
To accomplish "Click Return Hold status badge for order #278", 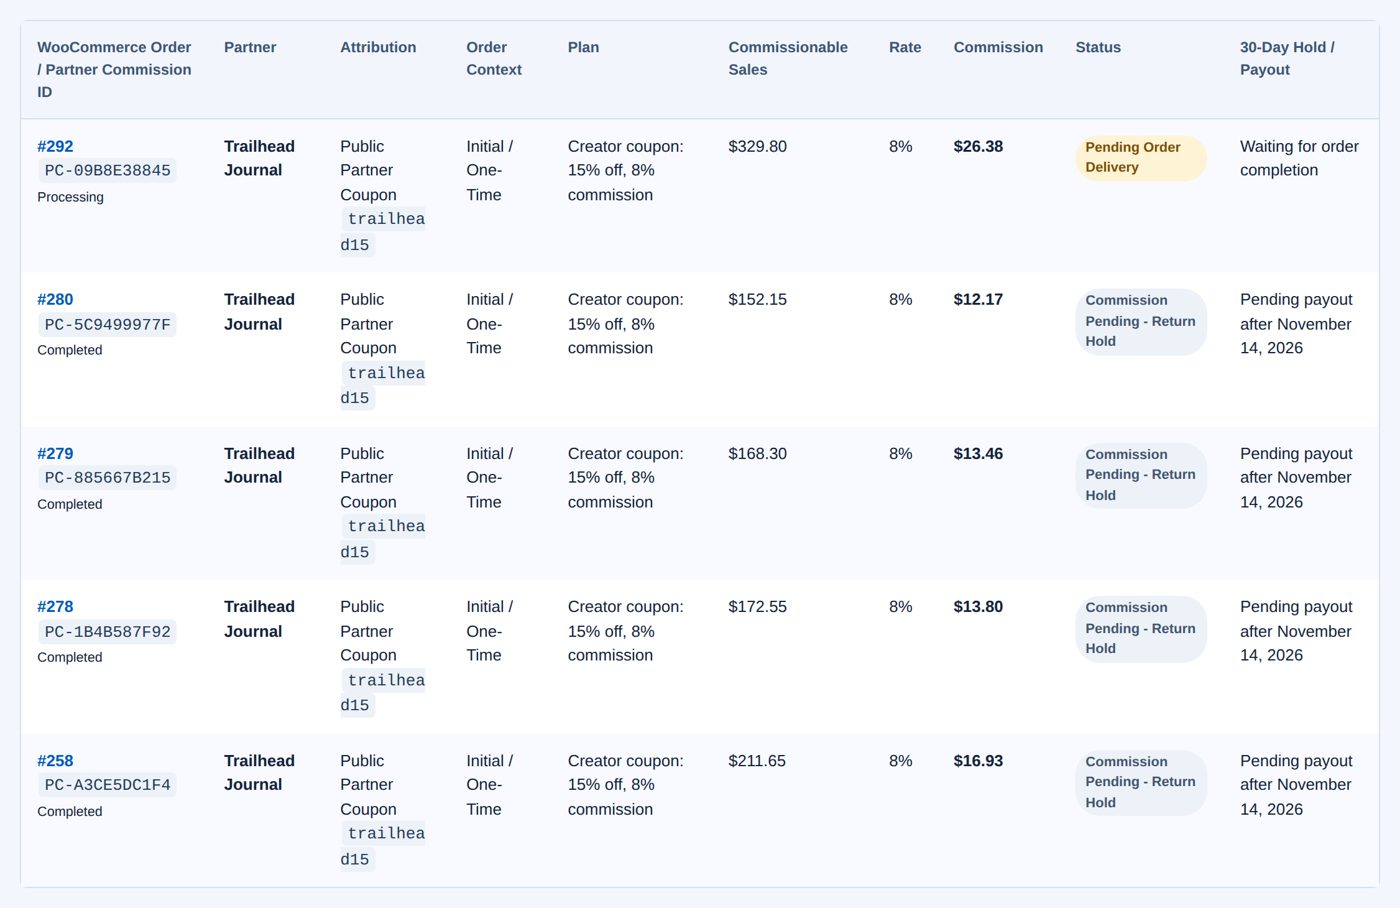I will pos(1141,628).
